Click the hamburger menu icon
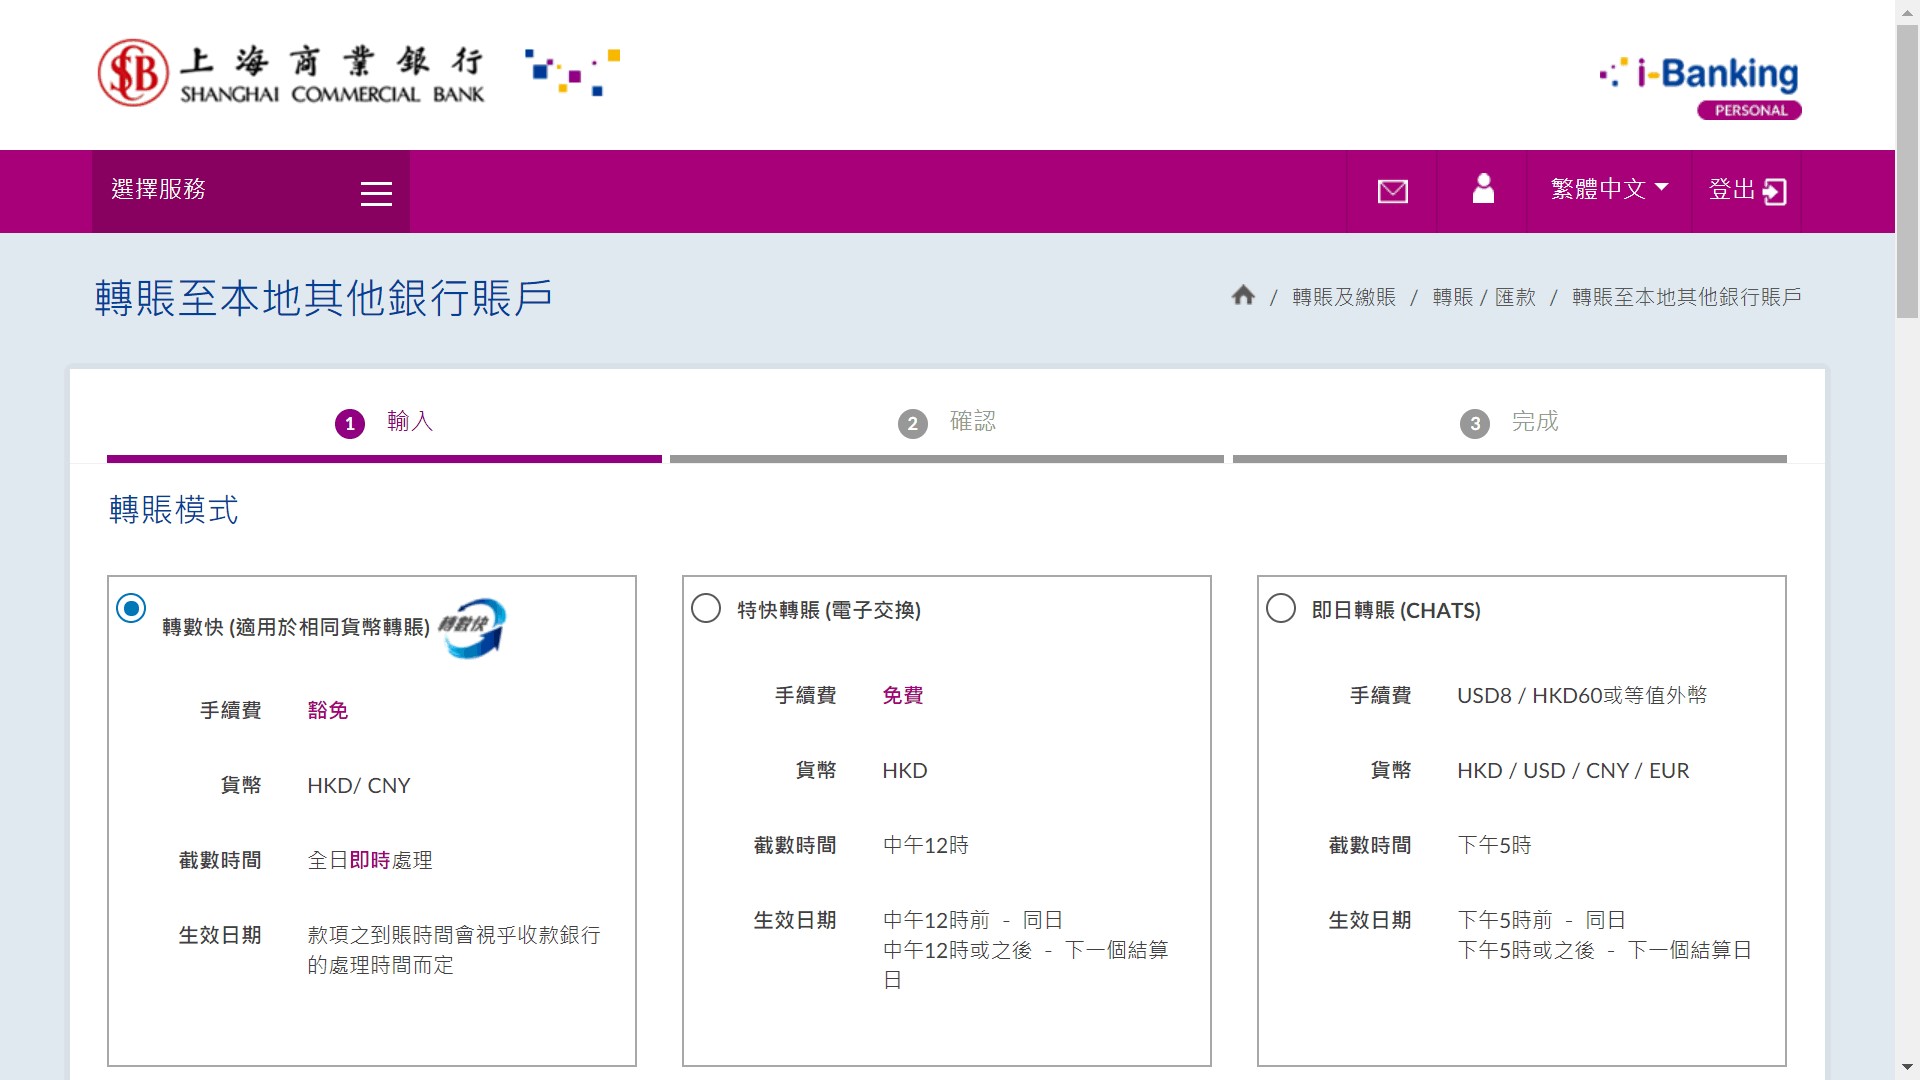This screenshot has height=1080, width=1920. click(x=376, y=193)
